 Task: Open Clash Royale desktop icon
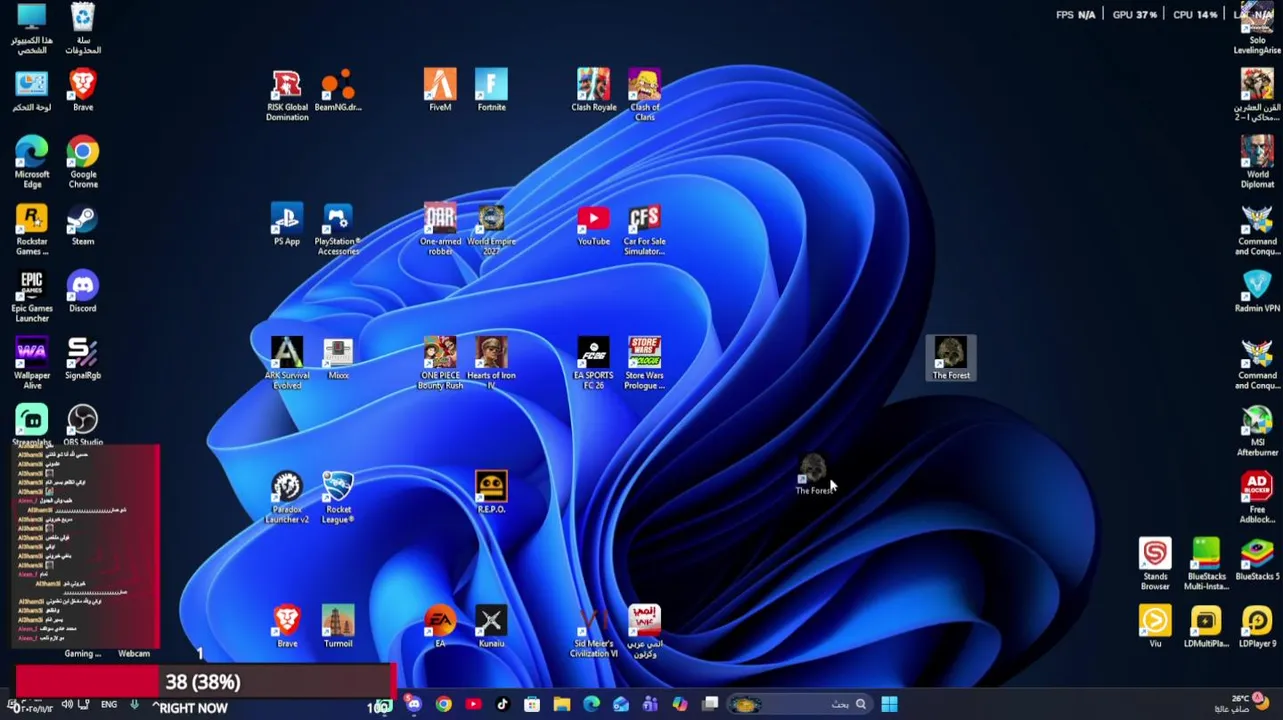(x=593, y=91)
